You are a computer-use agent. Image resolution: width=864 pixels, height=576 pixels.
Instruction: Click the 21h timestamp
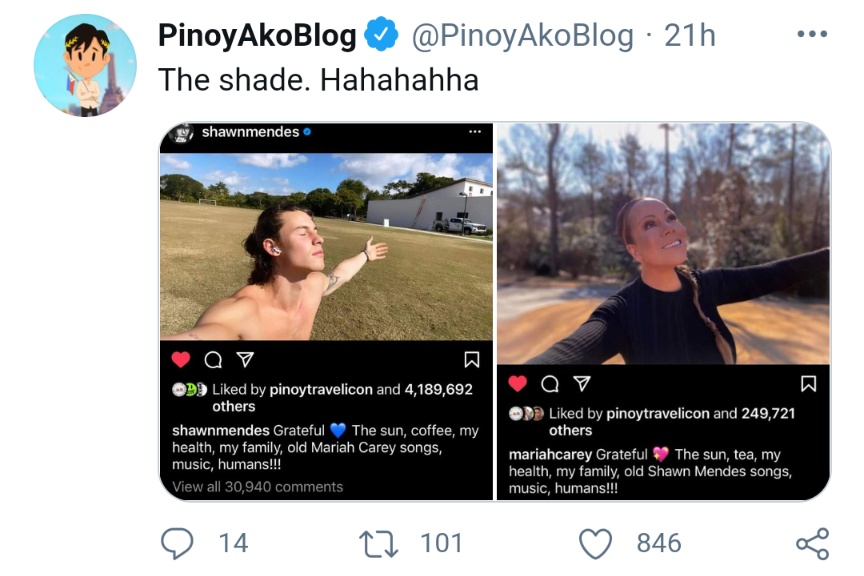click(x=690, y=36)
